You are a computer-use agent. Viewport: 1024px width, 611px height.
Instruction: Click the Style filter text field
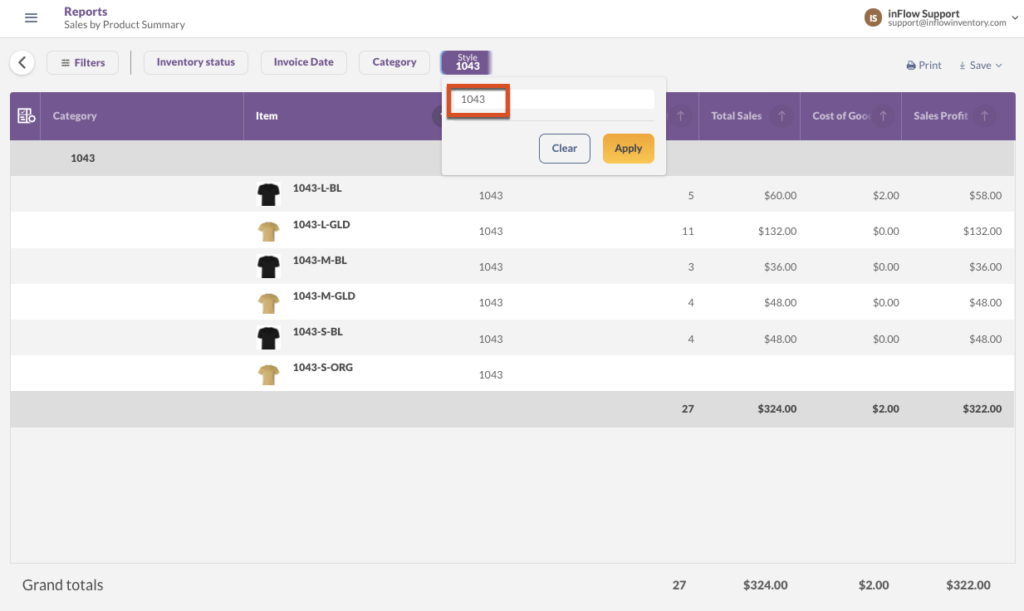click(x=552, y=100)
